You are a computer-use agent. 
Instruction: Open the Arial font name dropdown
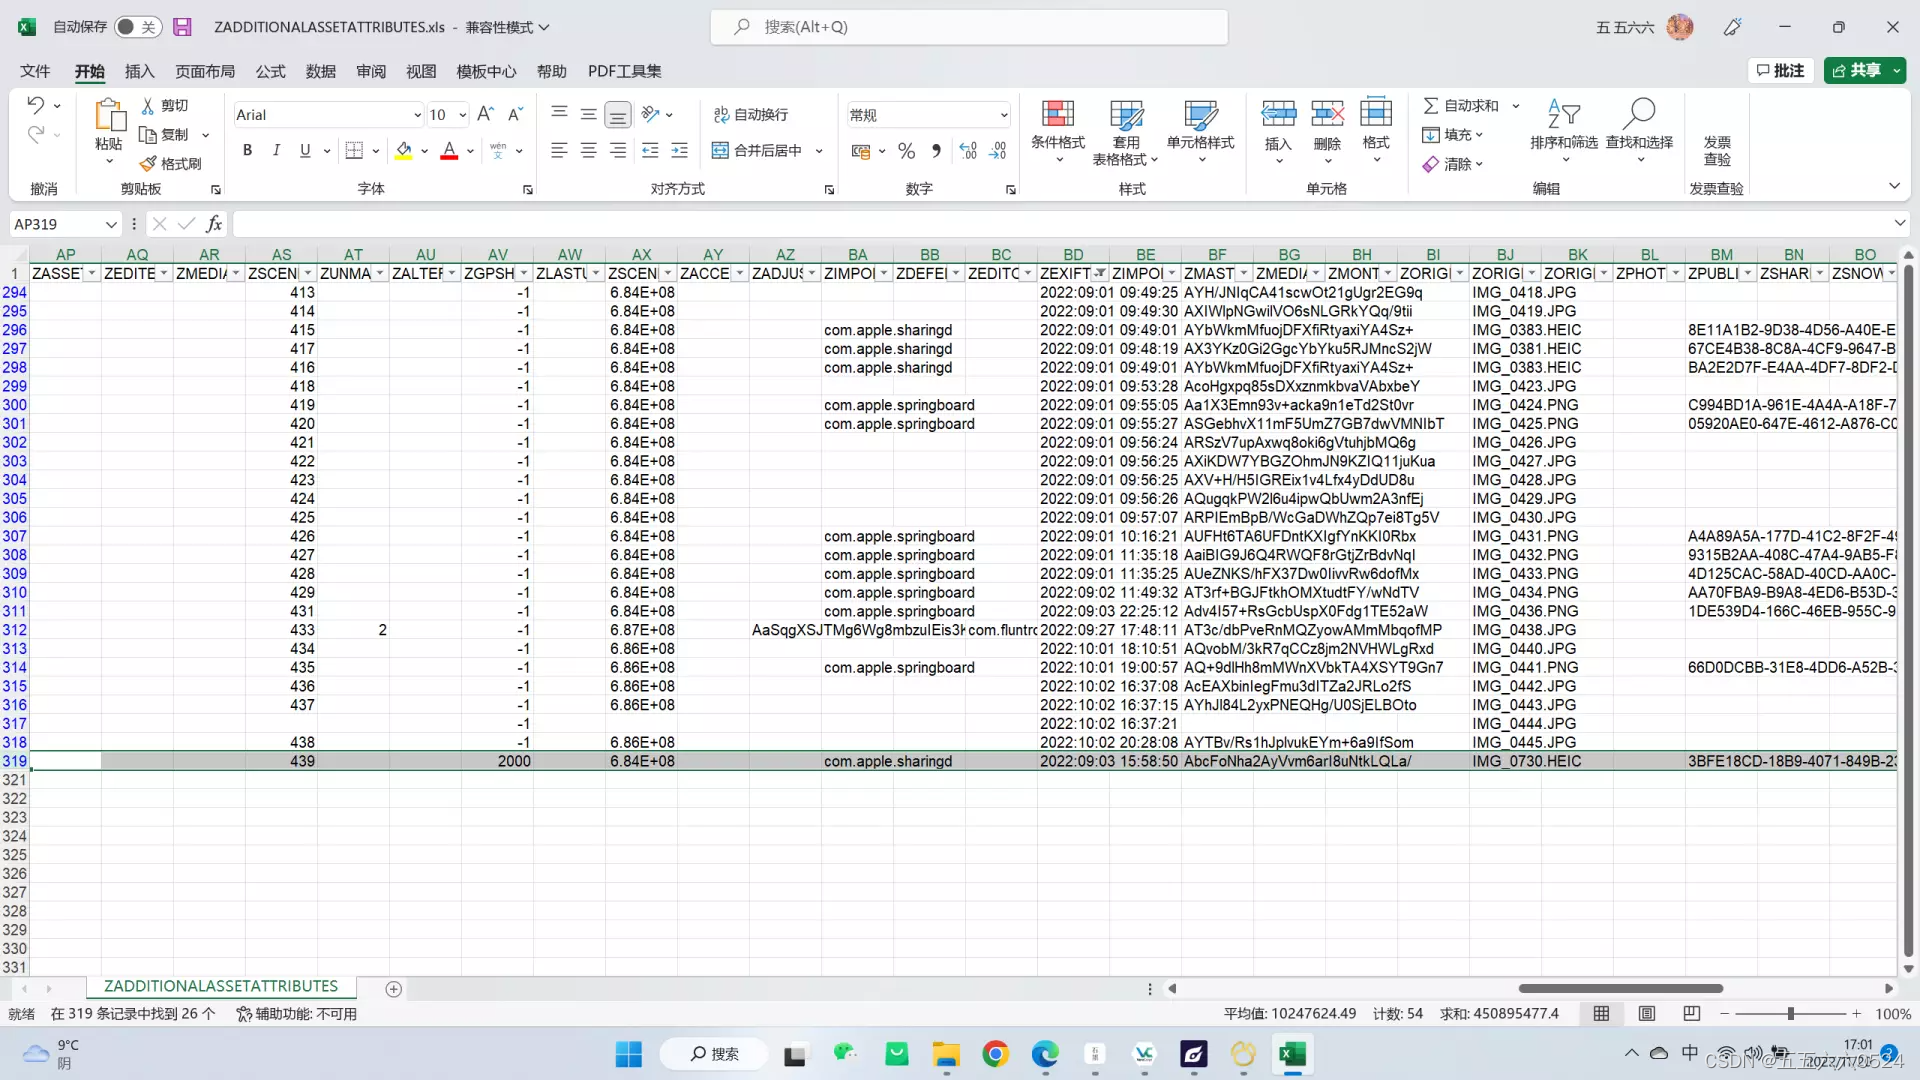pyautogui.click(x=417, y=115)
